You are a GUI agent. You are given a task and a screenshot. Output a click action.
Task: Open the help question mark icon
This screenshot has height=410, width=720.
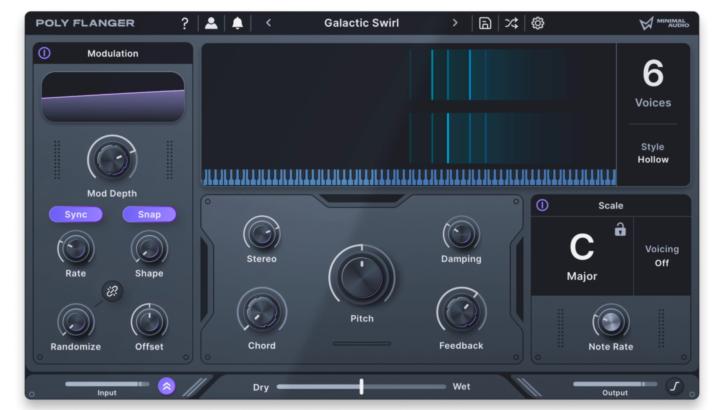(x=185, y=23)
